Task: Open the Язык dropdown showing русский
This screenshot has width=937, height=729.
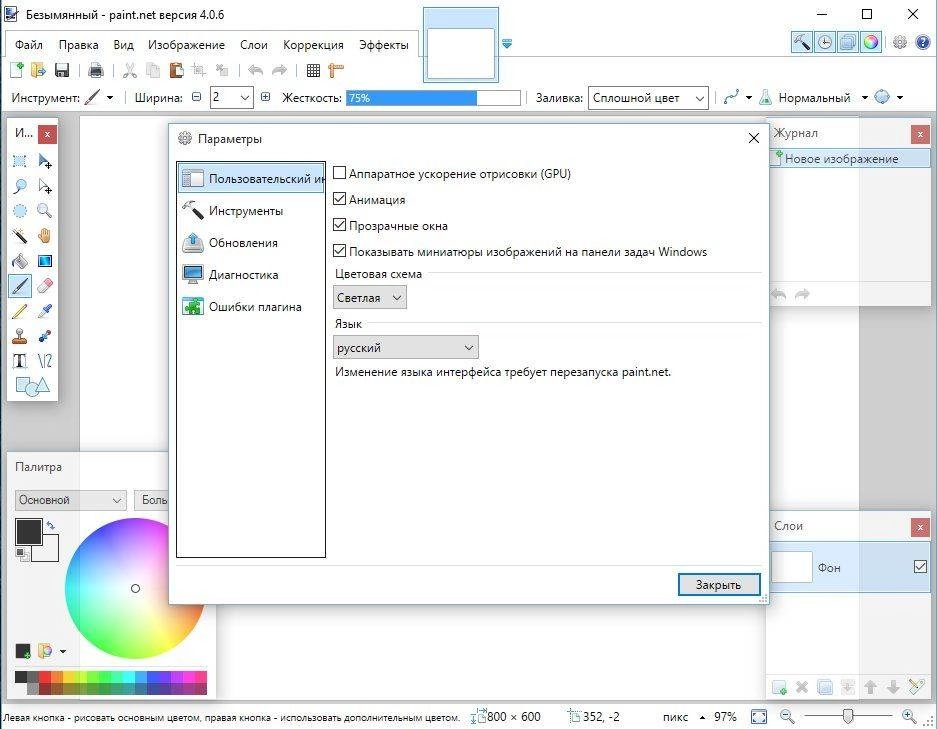Action: (x=406, y=347)
